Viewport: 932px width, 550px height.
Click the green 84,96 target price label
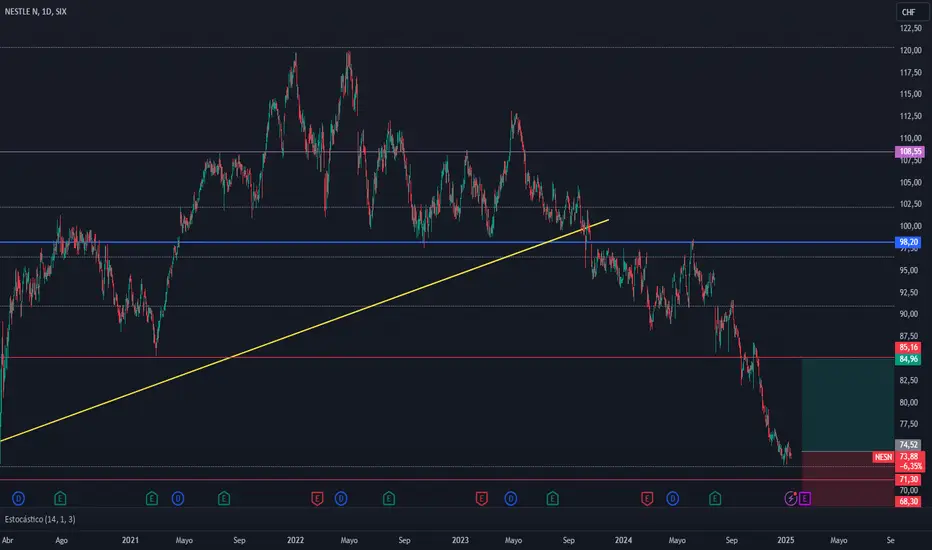908,359
